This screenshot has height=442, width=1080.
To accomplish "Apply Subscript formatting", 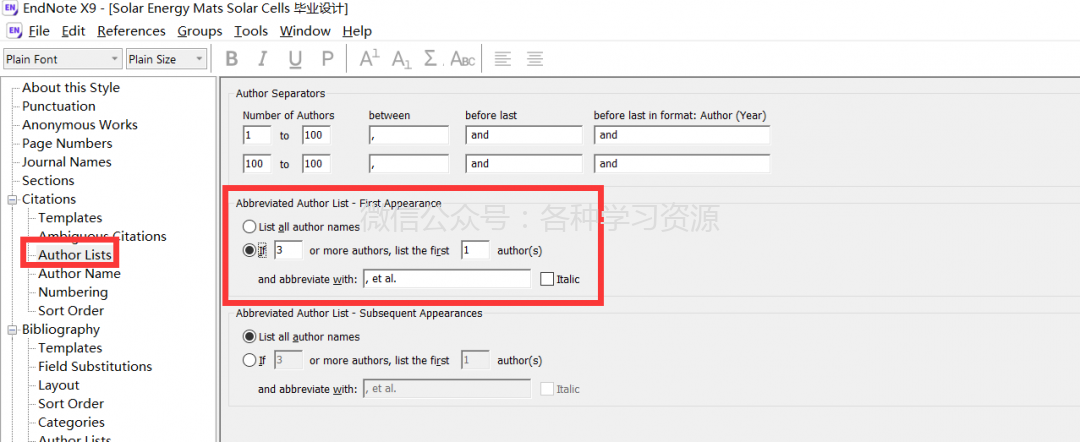I will 402,60.
